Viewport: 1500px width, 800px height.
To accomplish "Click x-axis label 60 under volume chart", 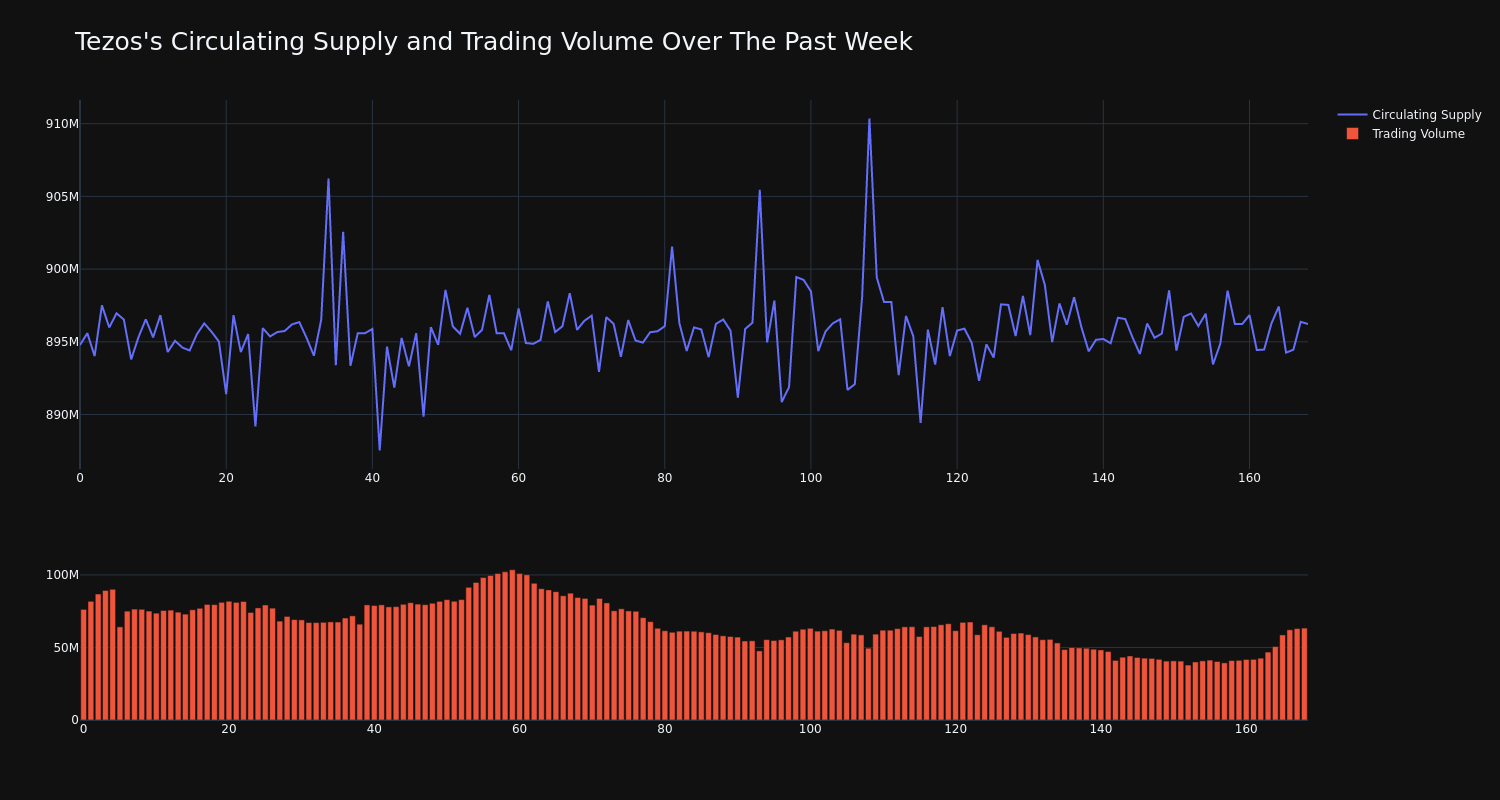I will 520,730.
